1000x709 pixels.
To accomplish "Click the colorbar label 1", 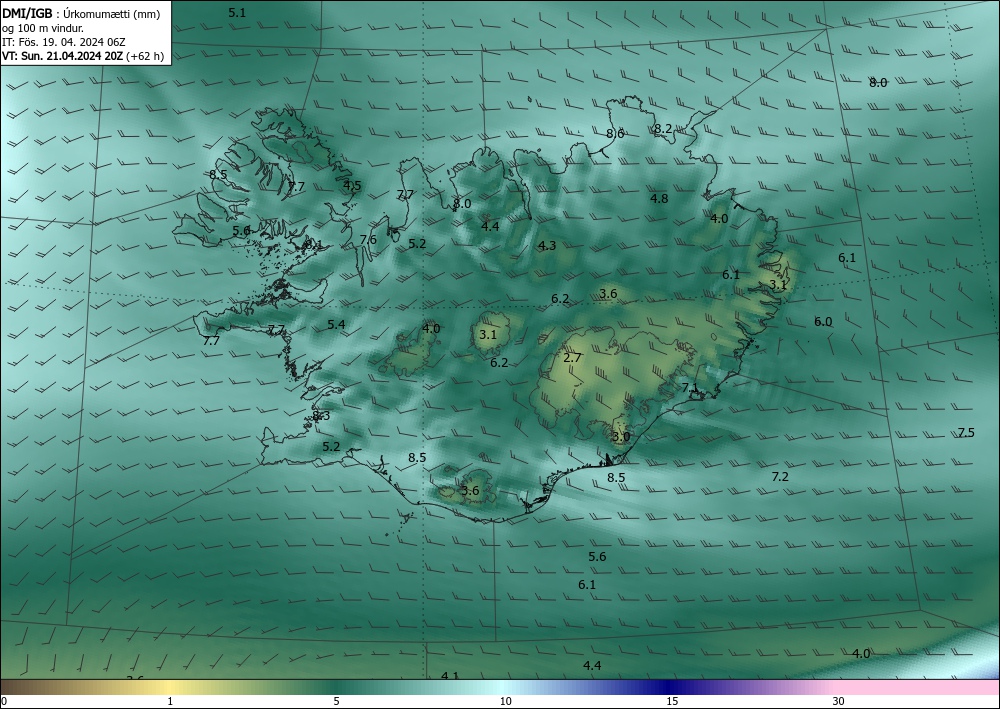I will [x=170, y=701].
